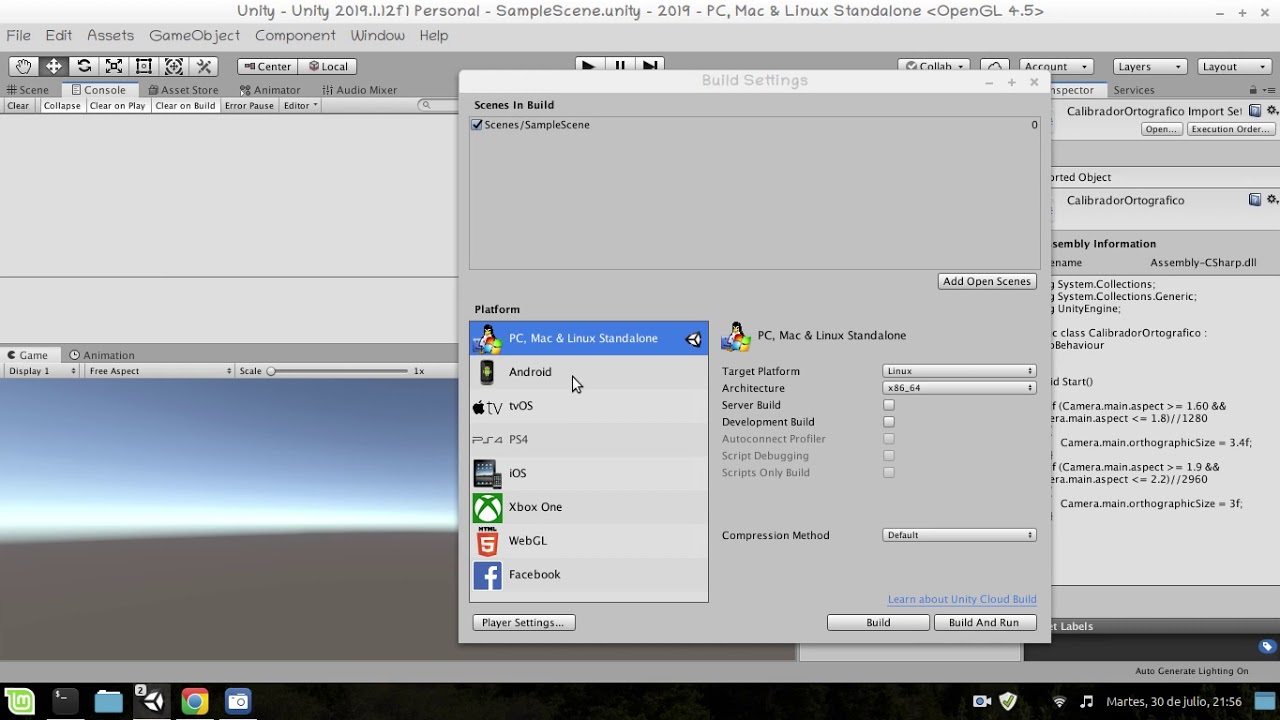Click Add Open Scenes button
The width and height of the screenshot is (1280, 720).
(x=987, y=281)
